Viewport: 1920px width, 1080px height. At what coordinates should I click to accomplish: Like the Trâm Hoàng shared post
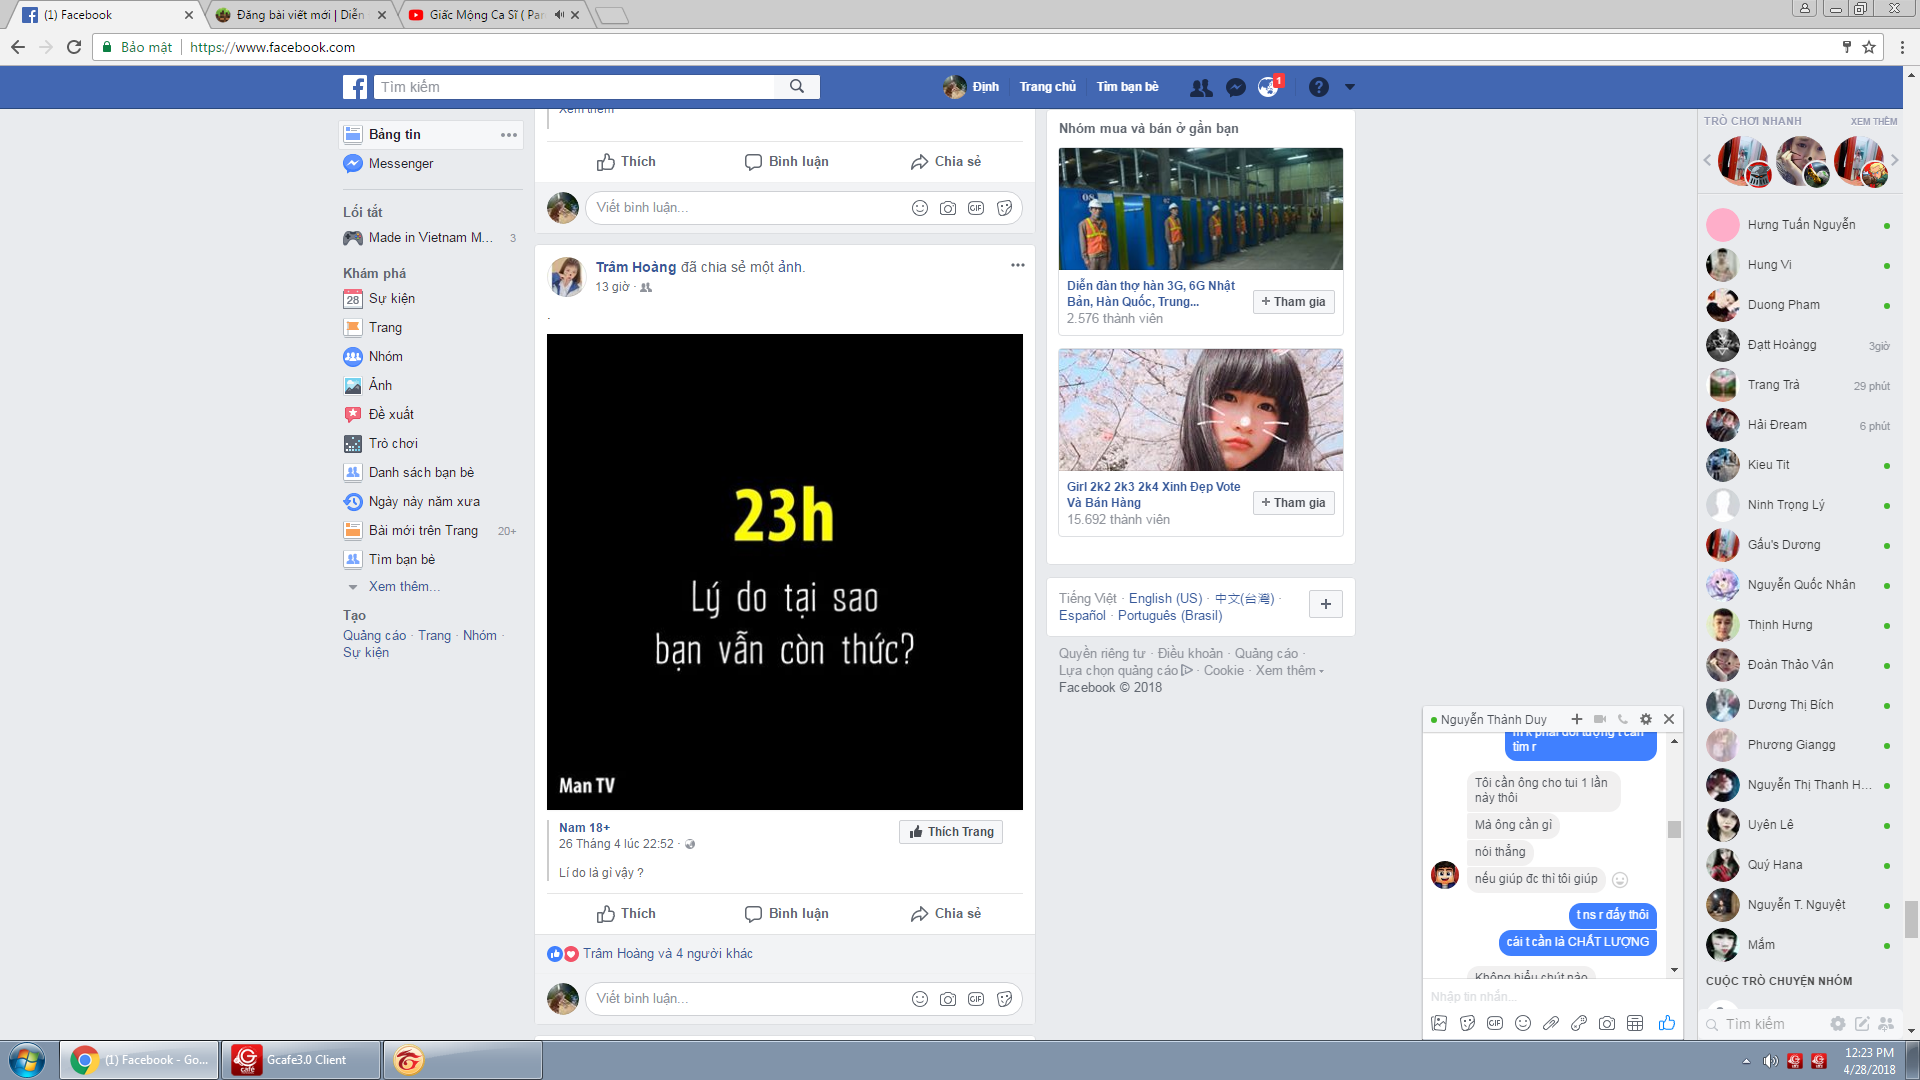point(626,914)
